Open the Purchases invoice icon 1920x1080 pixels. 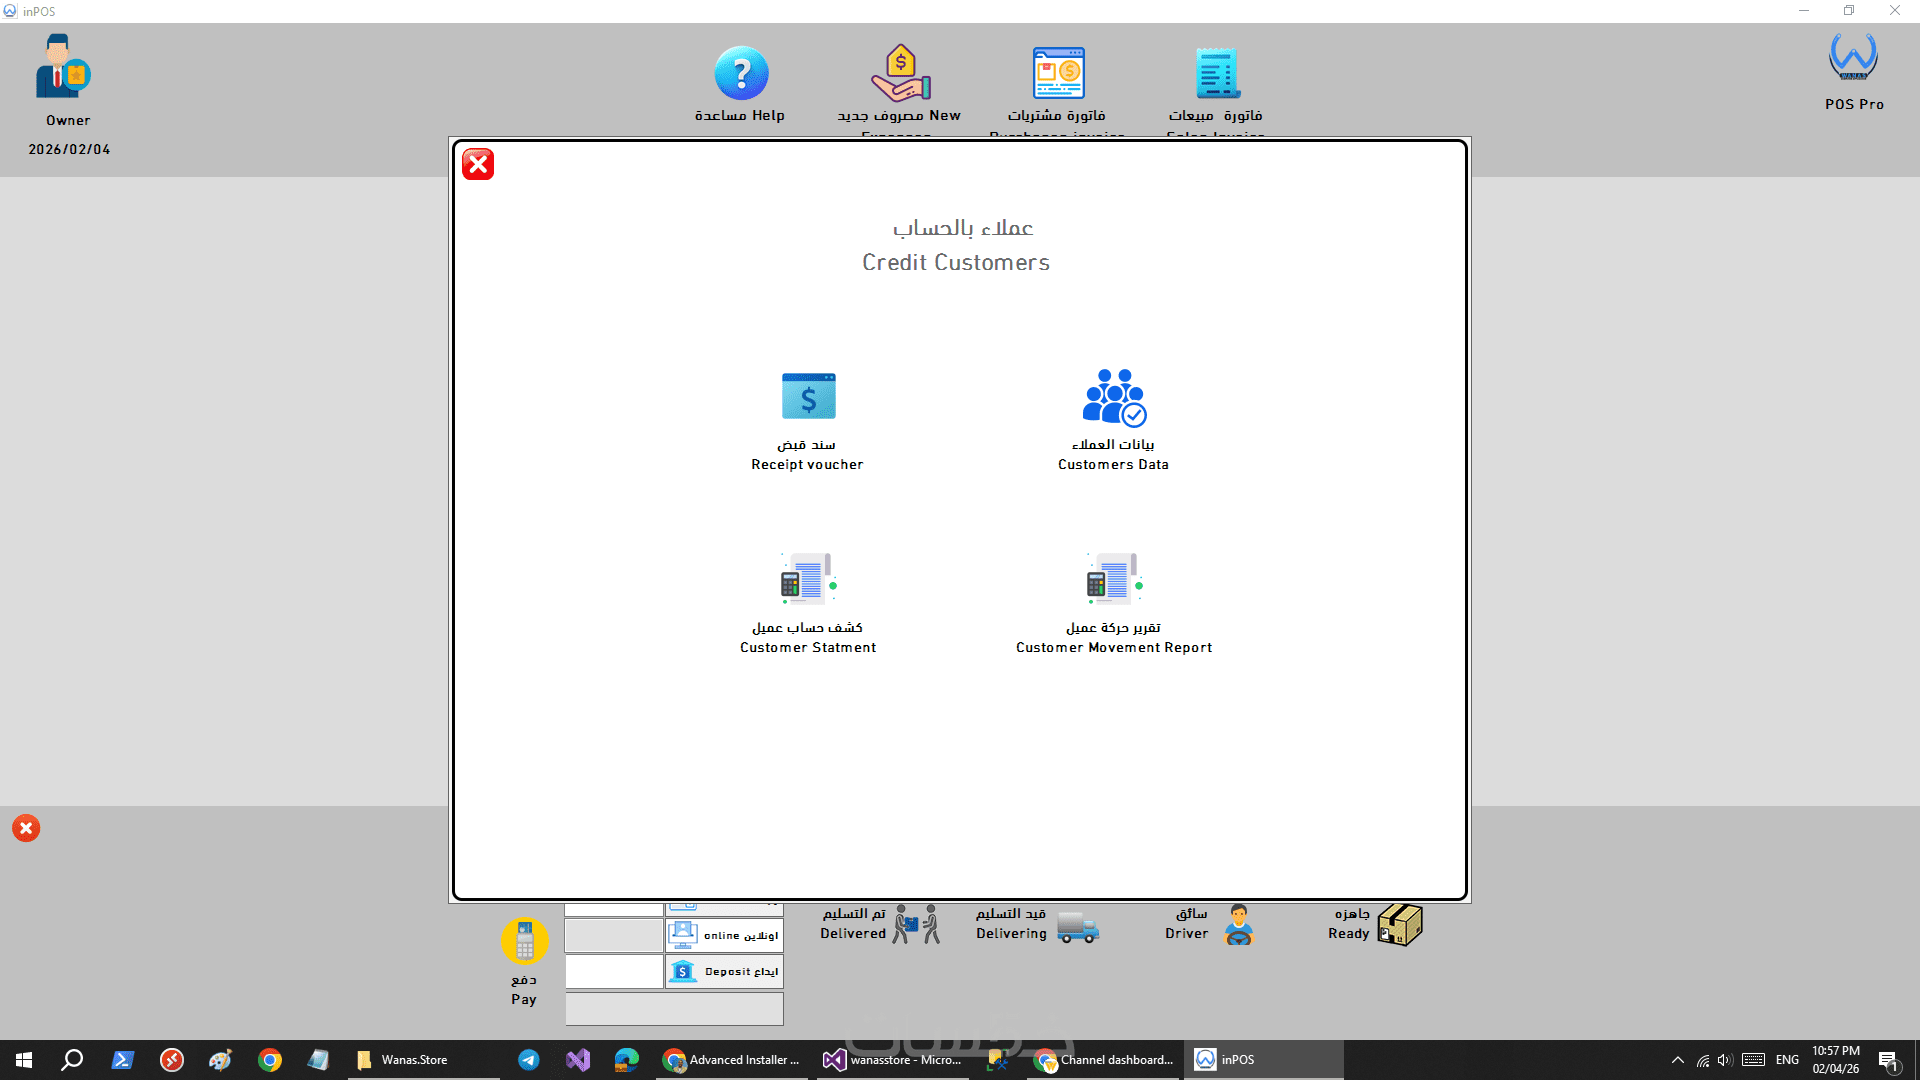coord(1058,73)
